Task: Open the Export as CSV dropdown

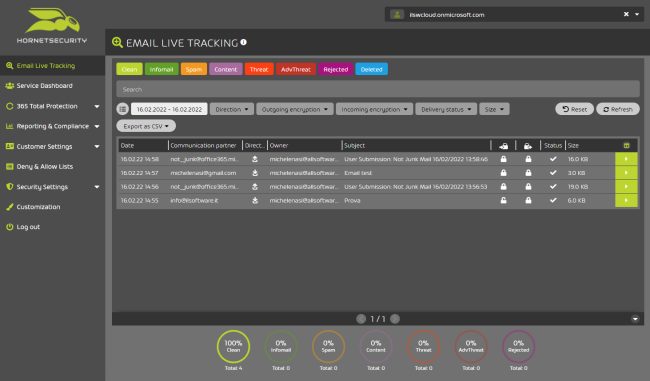Action: point(146,126)
